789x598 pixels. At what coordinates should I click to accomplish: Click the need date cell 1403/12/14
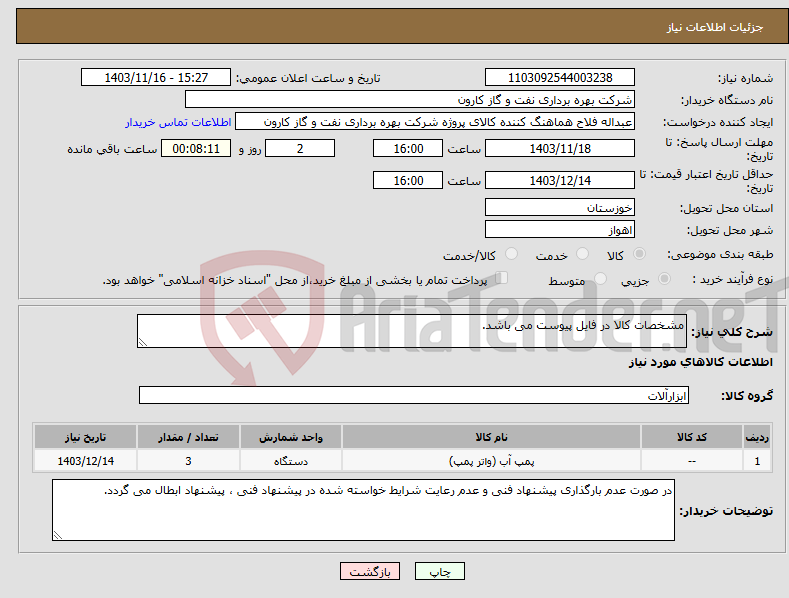tap(86, 461)
